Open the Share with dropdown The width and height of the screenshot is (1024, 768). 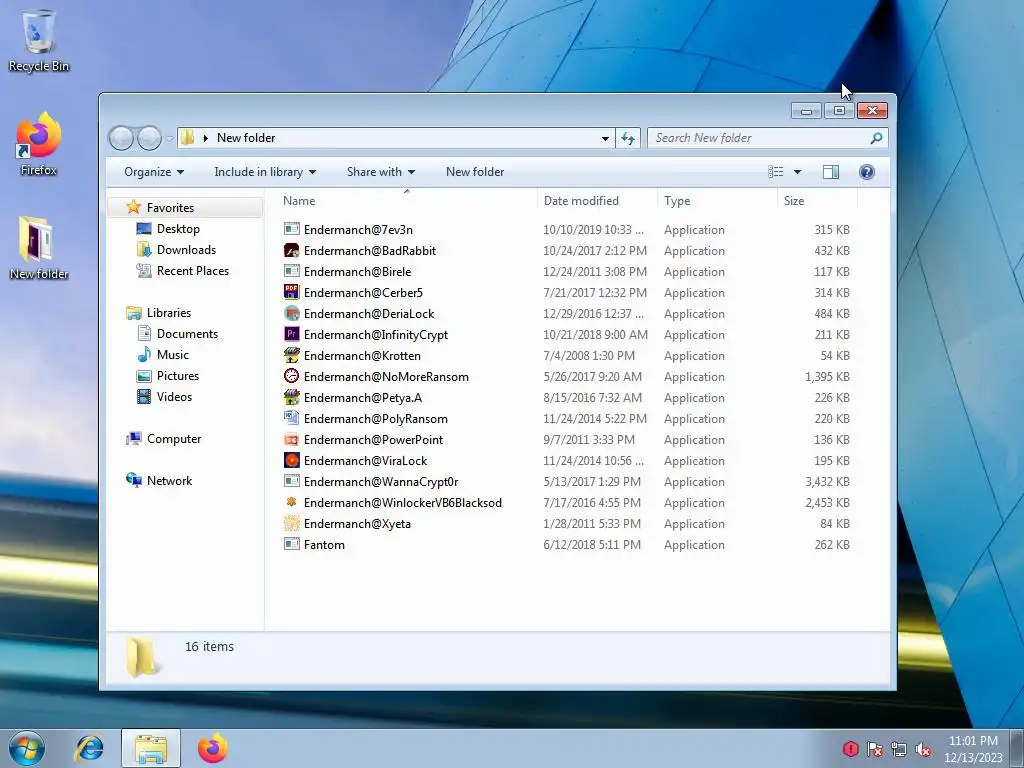tap(381, 172)
